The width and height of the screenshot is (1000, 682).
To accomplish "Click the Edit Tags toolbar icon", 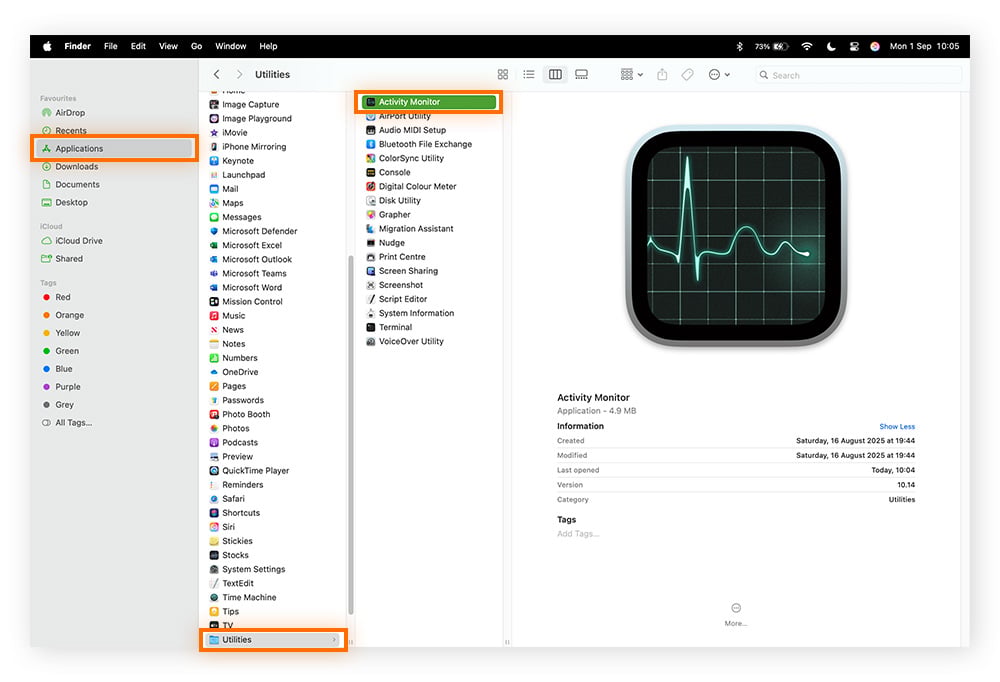I will 687,75.
